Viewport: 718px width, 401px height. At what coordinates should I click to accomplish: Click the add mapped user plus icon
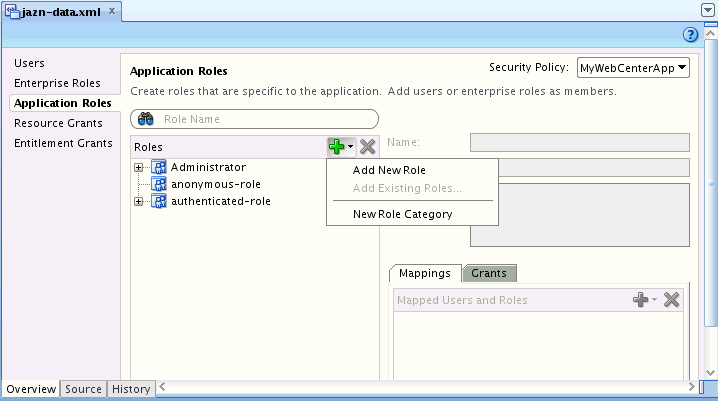click(641, 300)
